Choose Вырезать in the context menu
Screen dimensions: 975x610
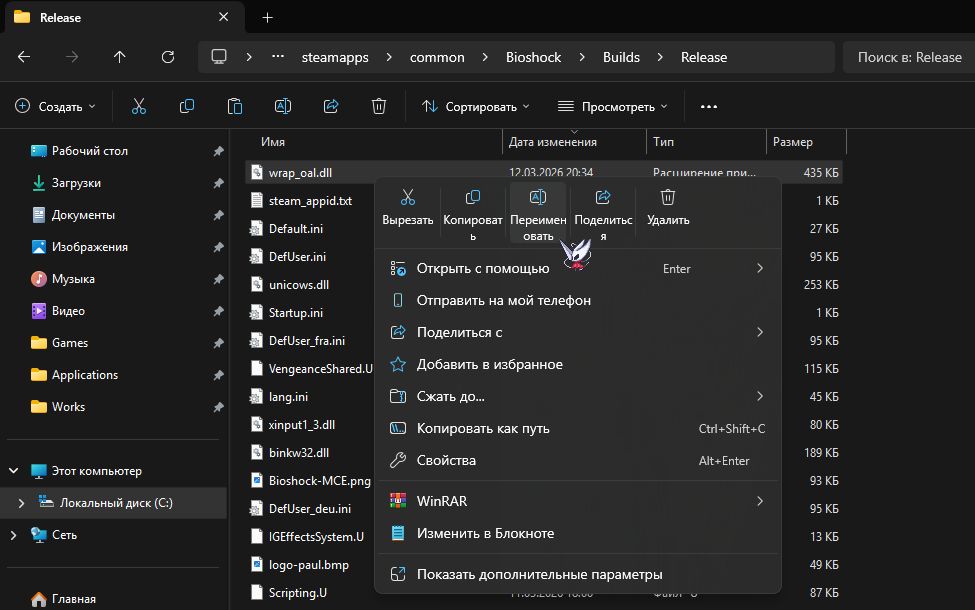click(408, 207)
